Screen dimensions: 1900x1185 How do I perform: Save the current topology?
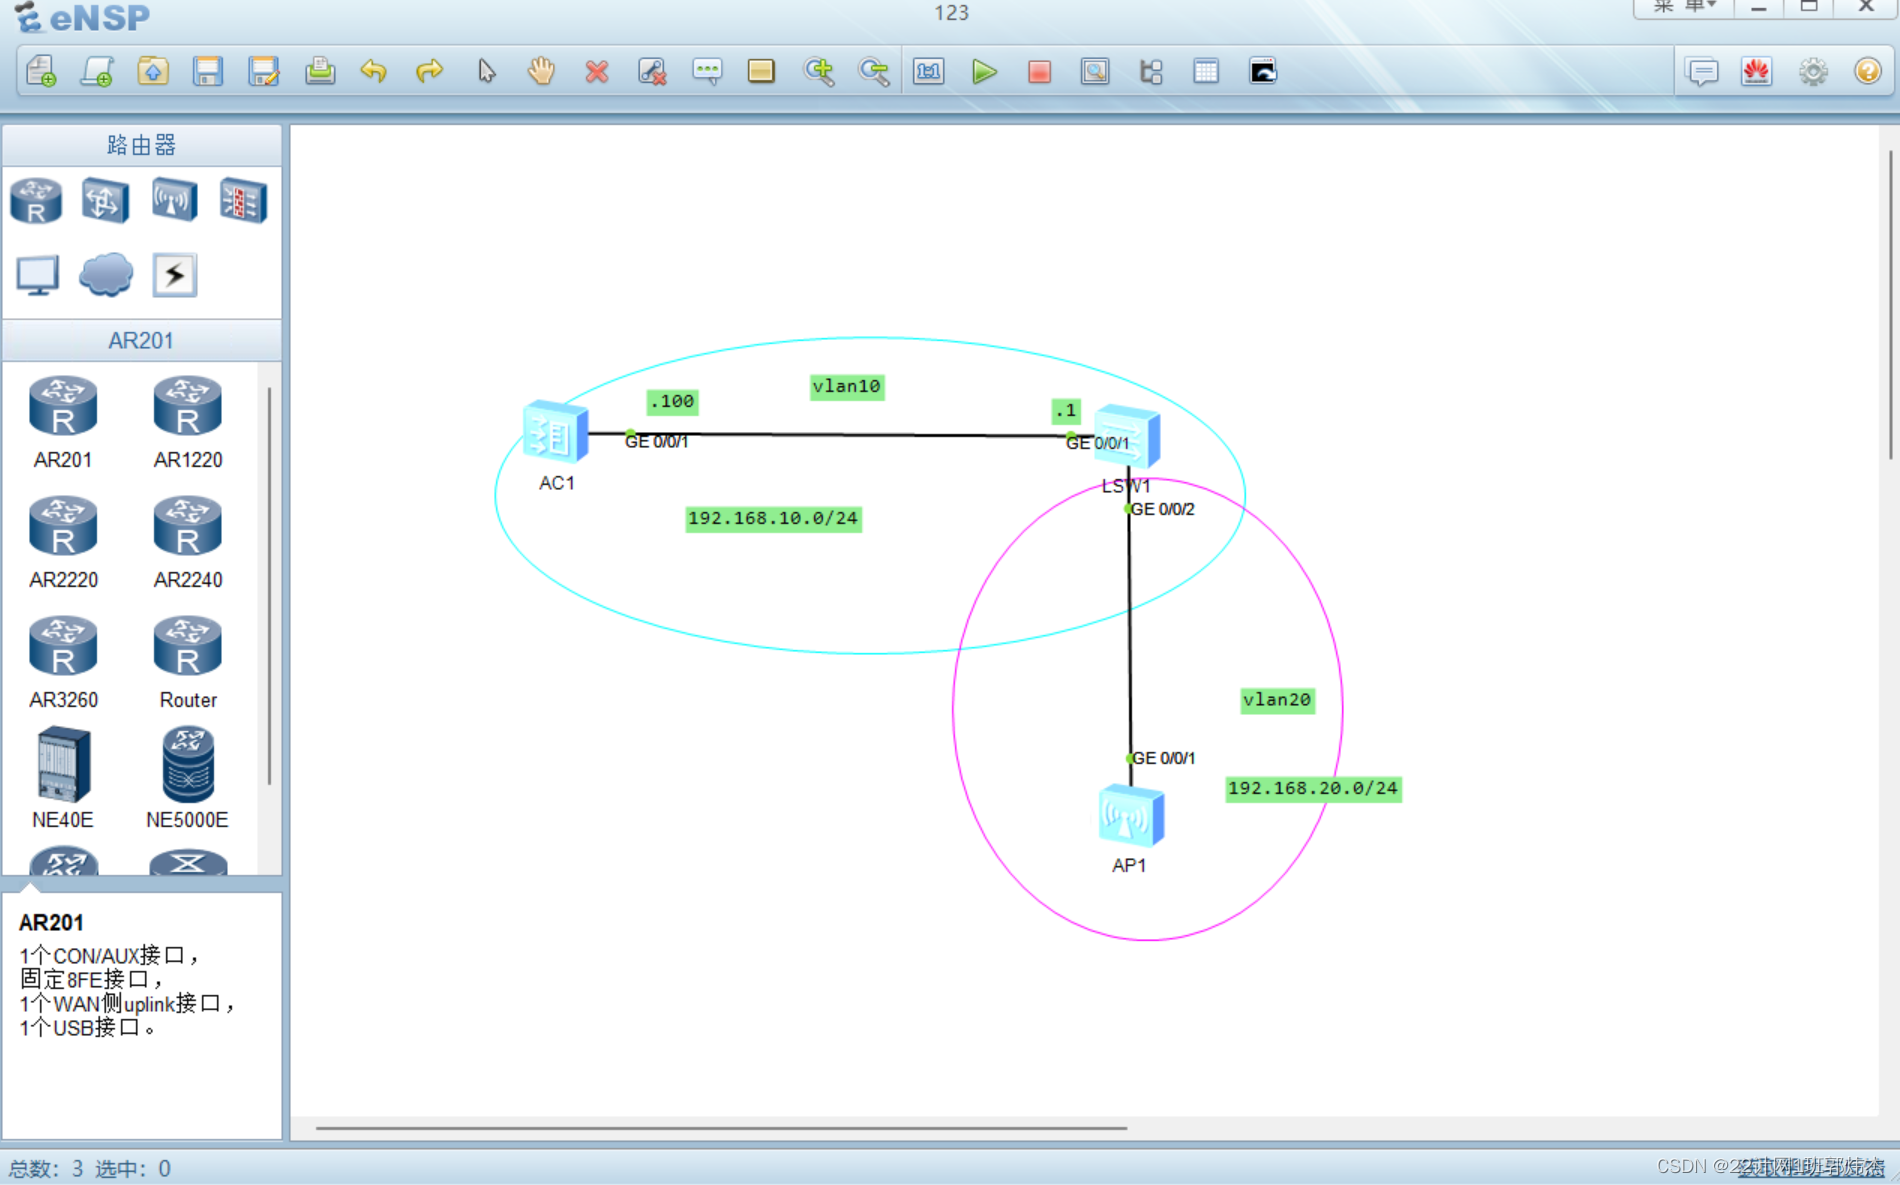pyautogui.click(x=208, y=72)
